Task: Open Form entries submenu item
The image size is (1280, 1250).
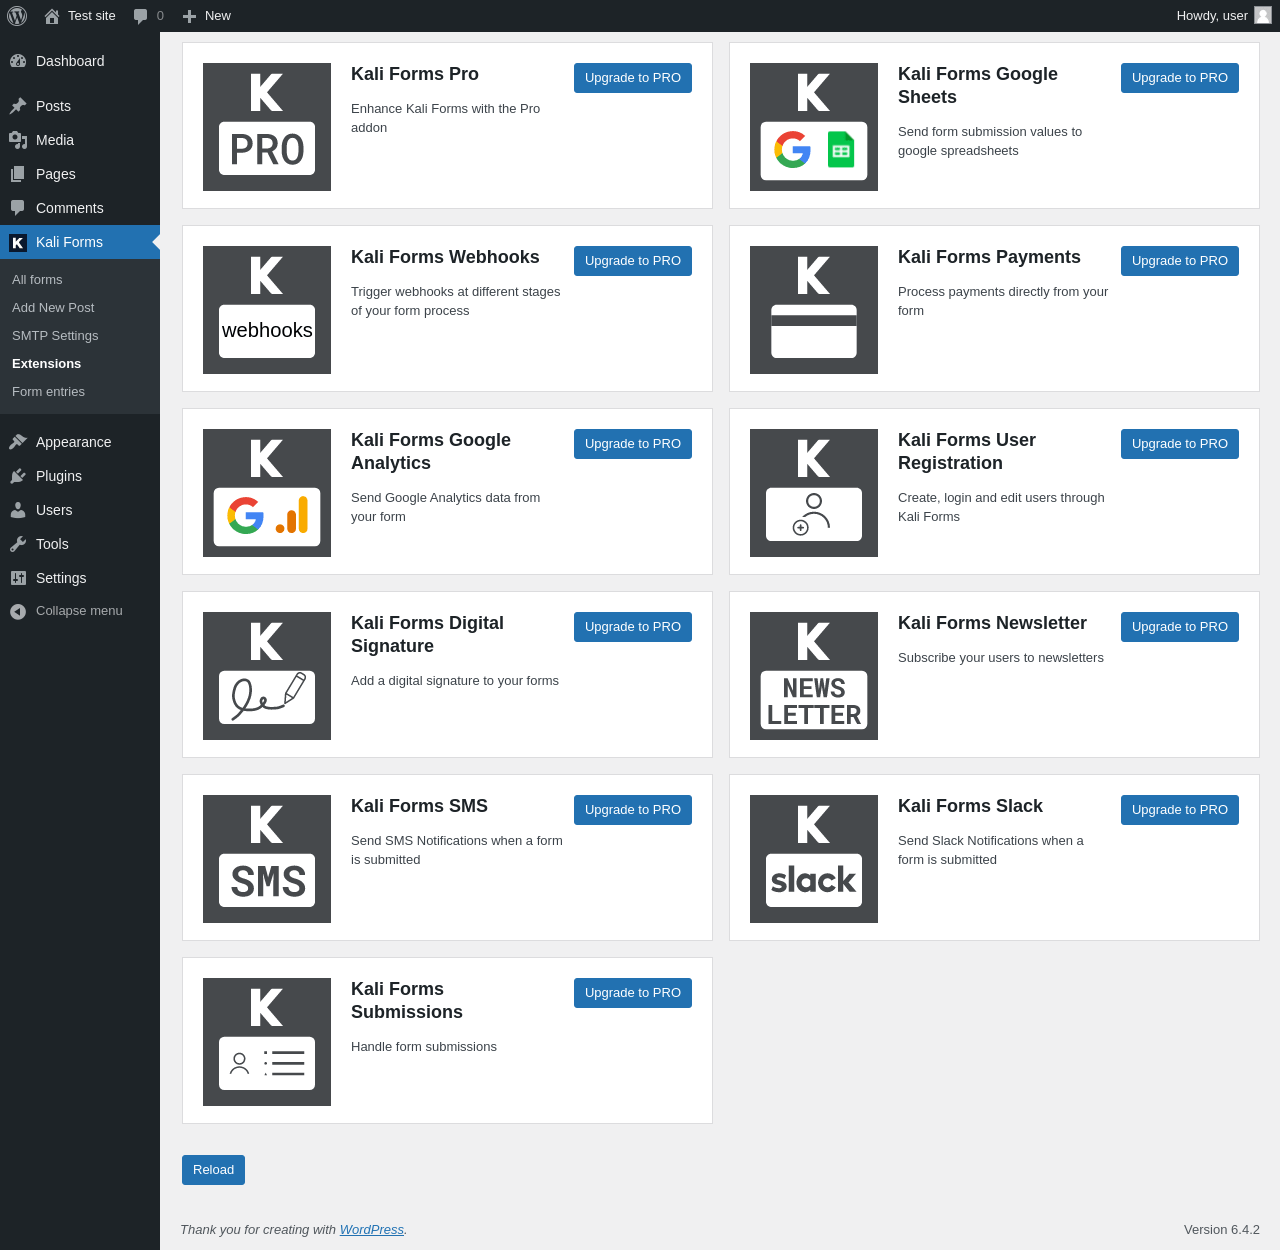Action: [x=49, y=392]
